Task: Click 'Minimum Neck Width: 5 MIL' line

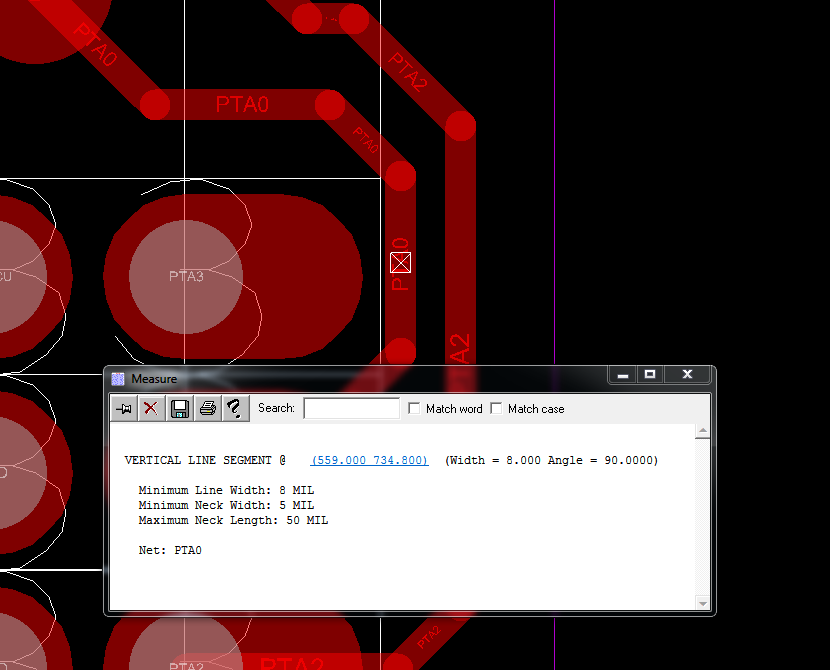Action: [226, 505]
